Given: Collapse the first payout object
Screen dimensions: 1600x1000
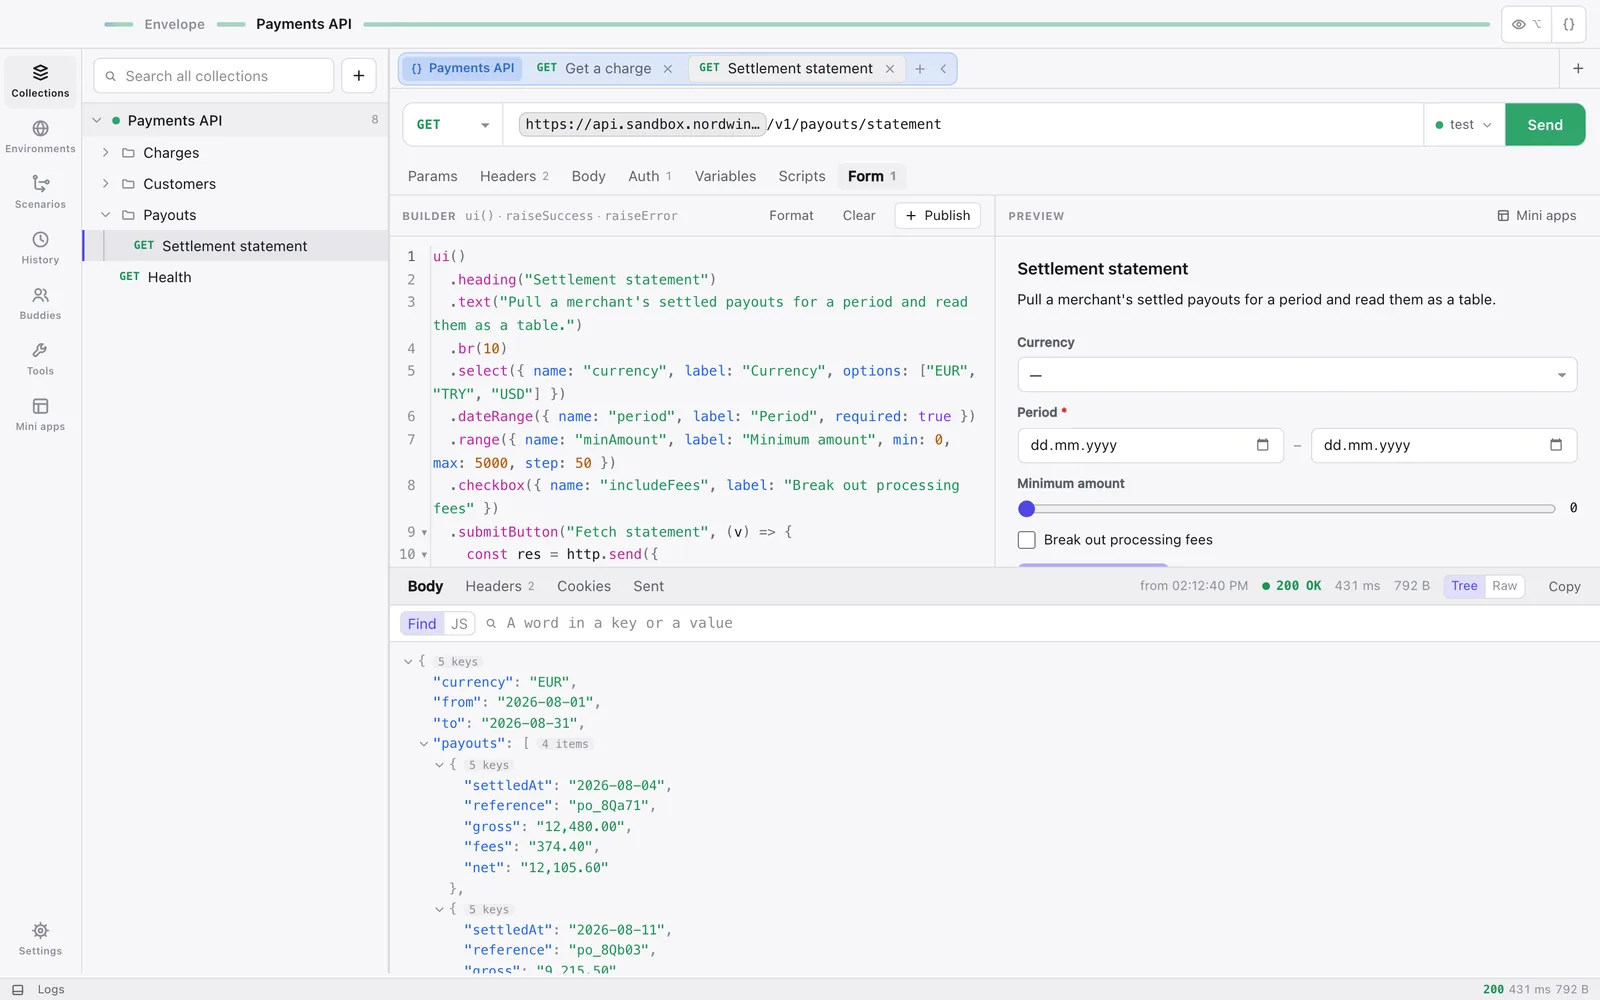Looking at the screenshot, I should (439, 765).
